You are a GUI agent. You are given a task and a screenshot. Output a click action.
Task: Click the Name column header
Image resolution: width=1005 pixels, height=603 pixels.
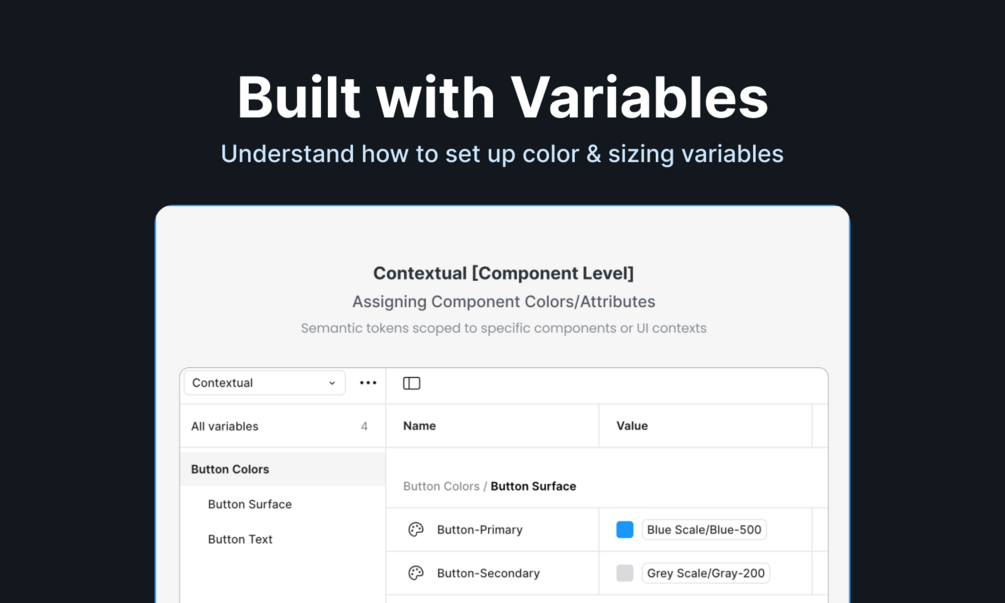point(420,425)
